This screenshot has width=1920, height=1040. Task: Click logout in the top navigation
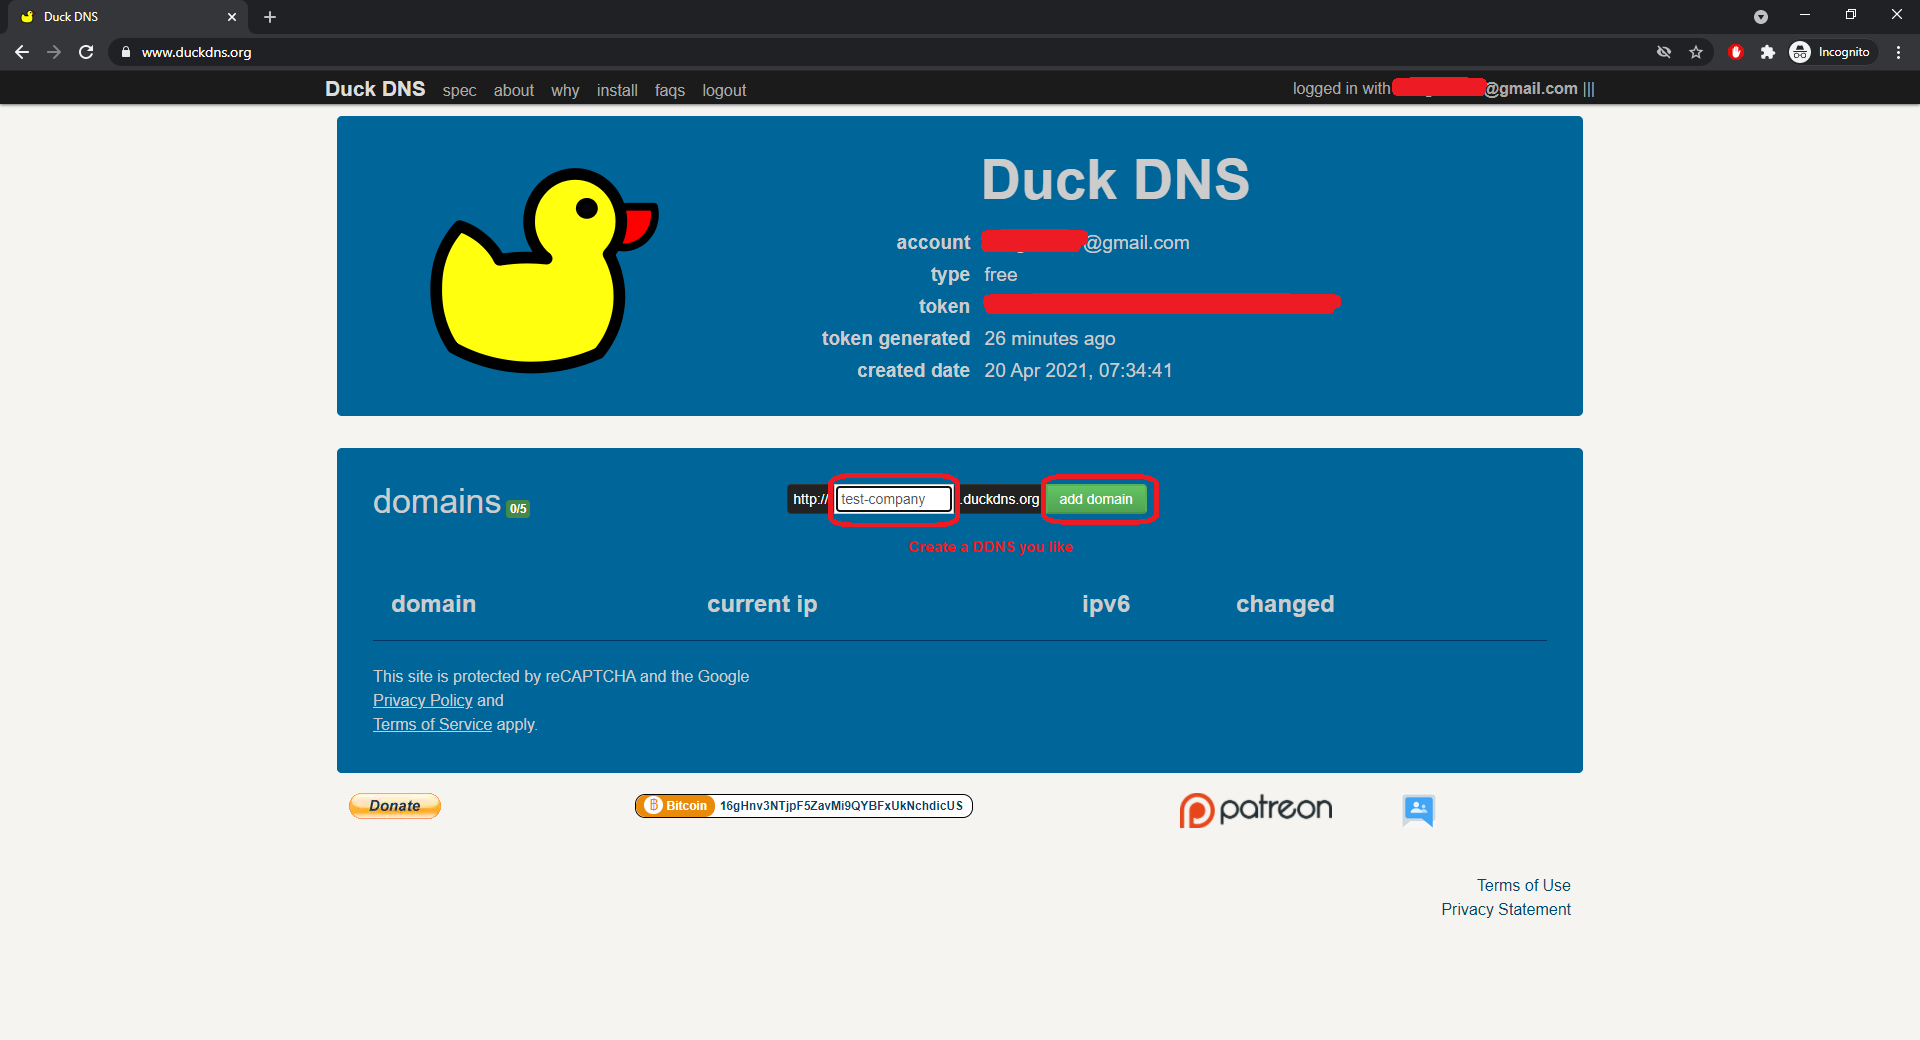click(x=724, y=90)
